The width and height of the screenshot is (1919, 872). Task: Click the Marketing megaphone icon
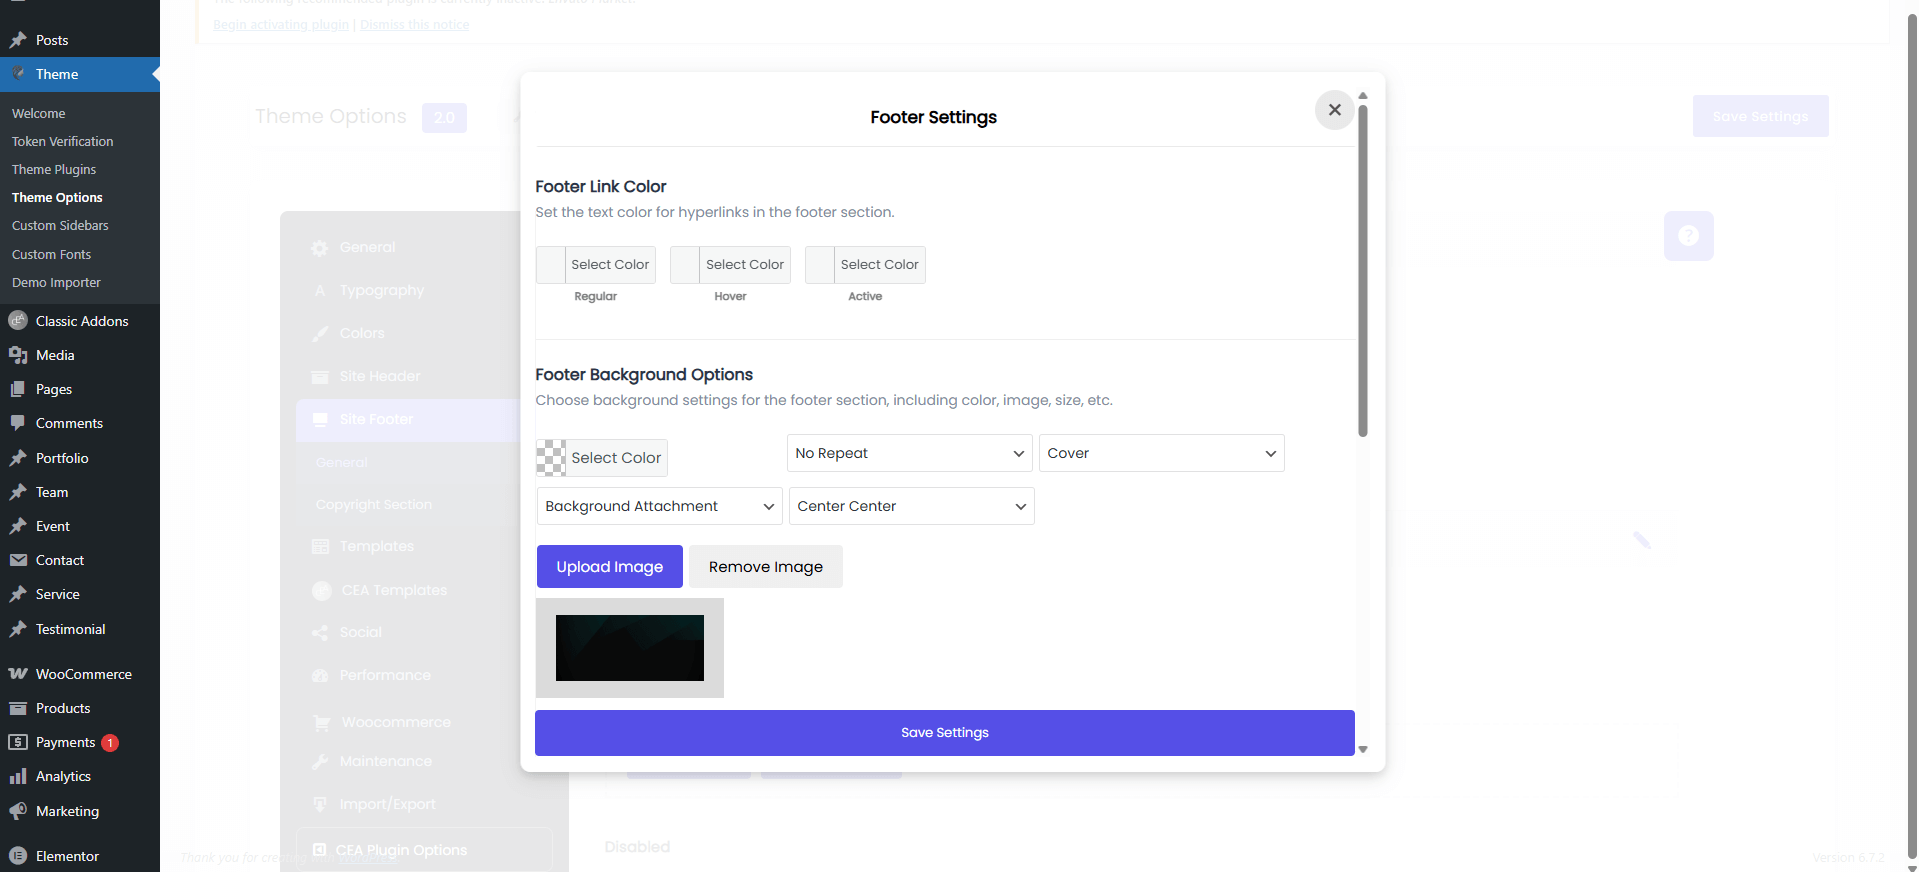coord(18,811)
